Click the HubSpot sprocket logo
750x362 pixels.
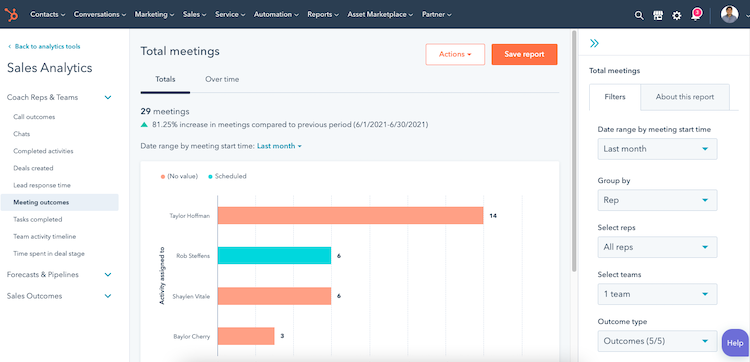pyautogui.click(x=11, y=14)
